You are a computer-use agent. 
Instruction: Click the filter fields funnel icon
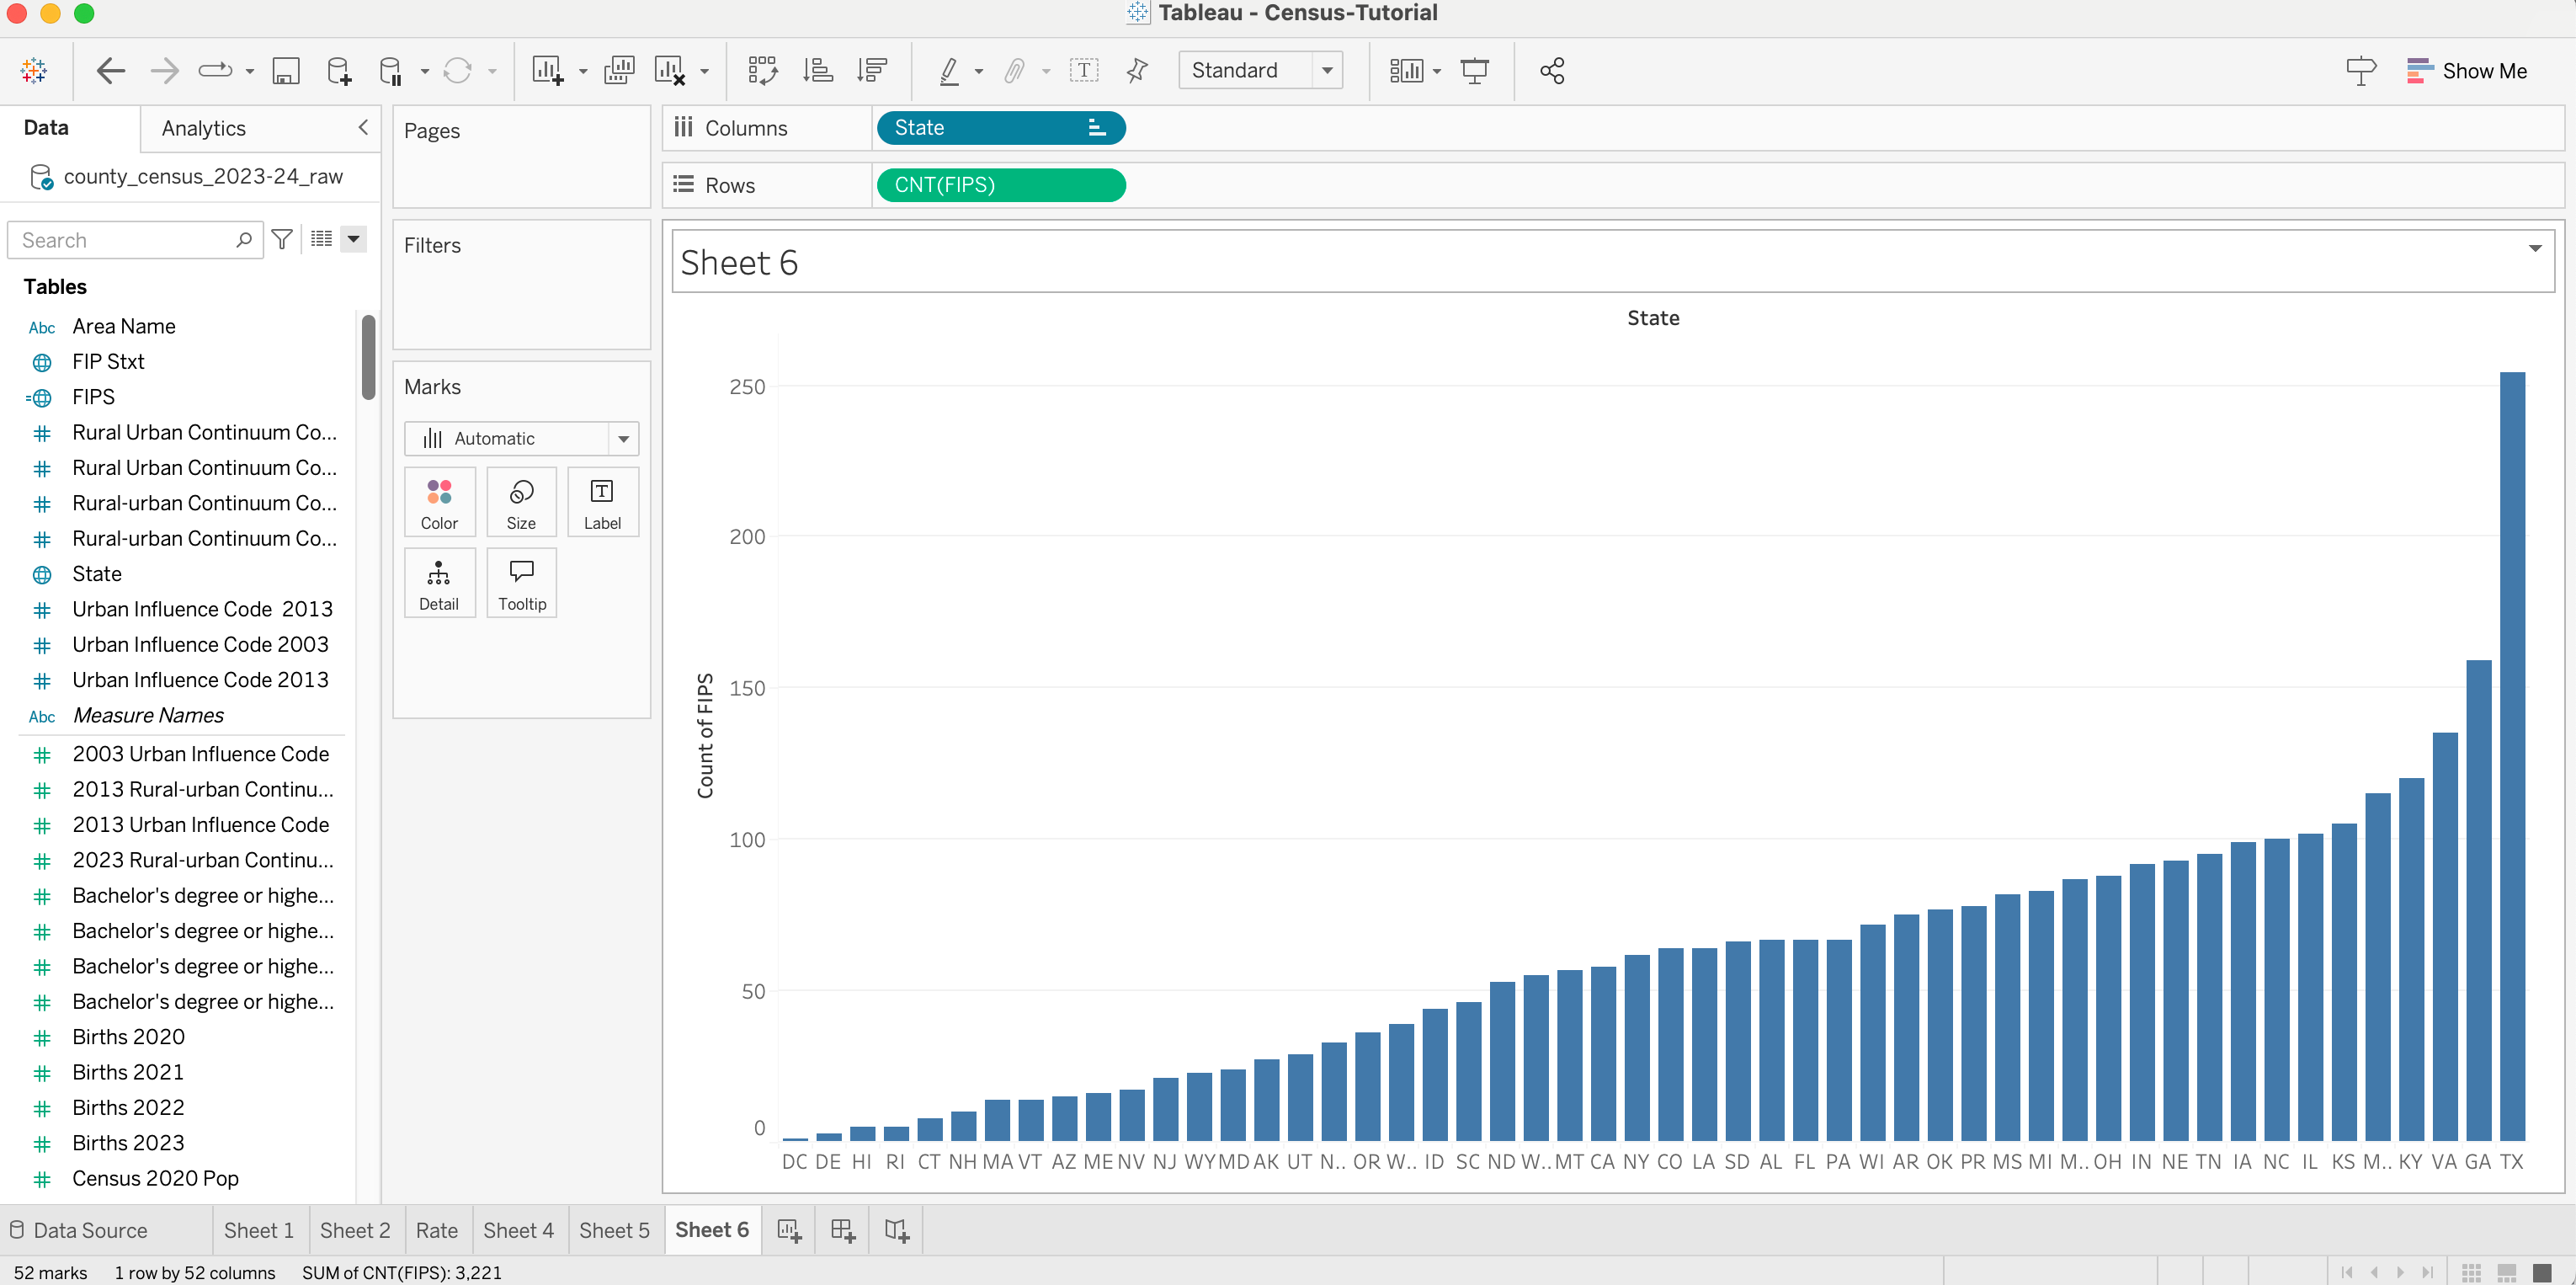coord(283,239)
